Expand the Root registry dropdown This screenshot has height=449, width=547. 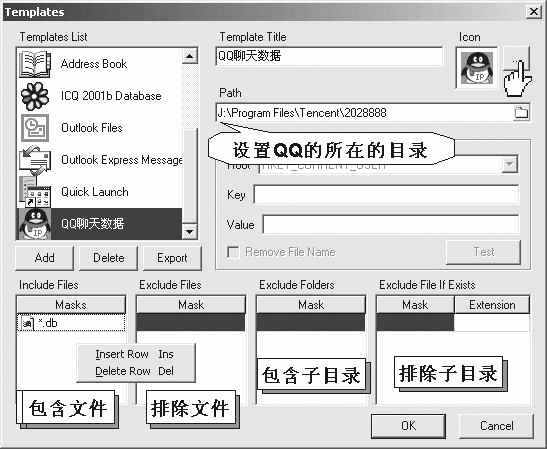coord(510,164)
